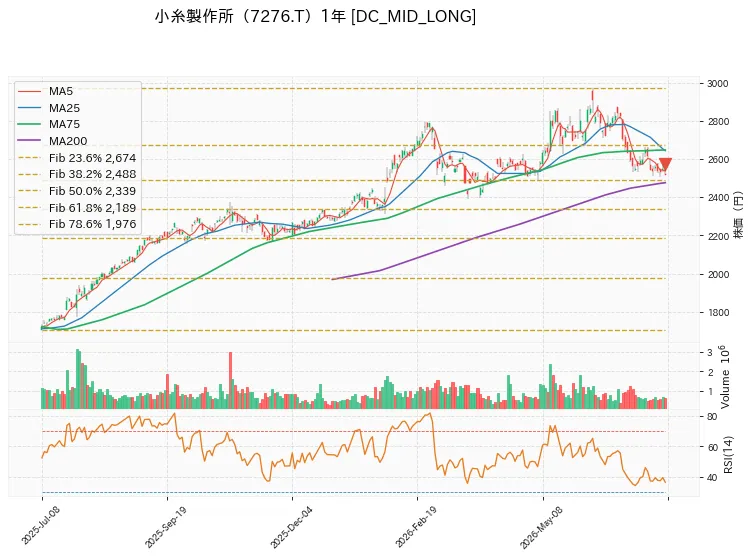Click the red MA5 line swatch in legend
Screen dimensions: 752x558
tap(29, 91)
